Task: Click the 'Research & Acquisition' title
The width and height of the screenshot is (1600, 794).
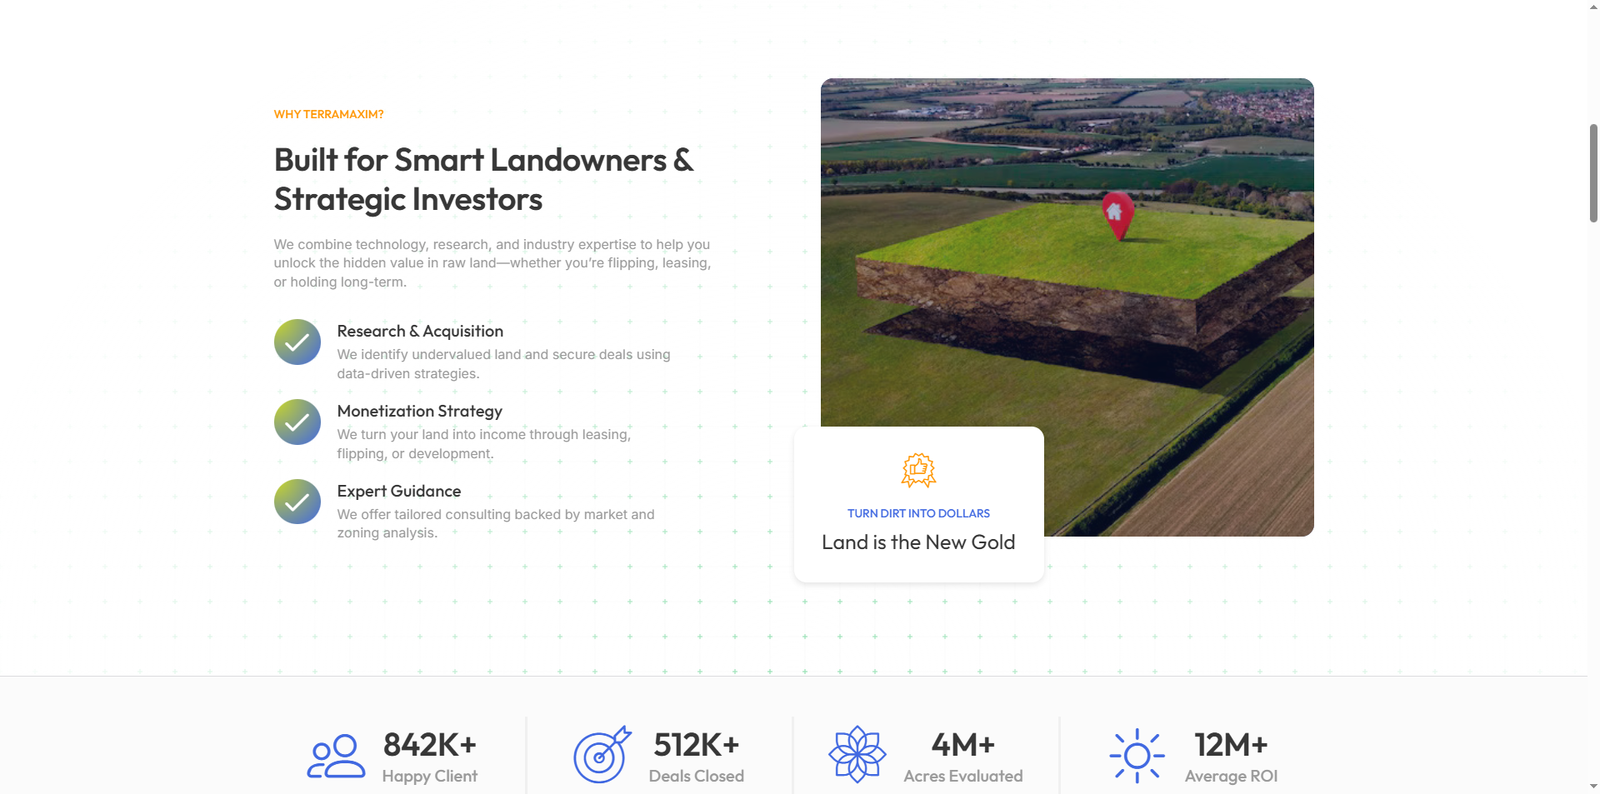Action: (420, 331)
